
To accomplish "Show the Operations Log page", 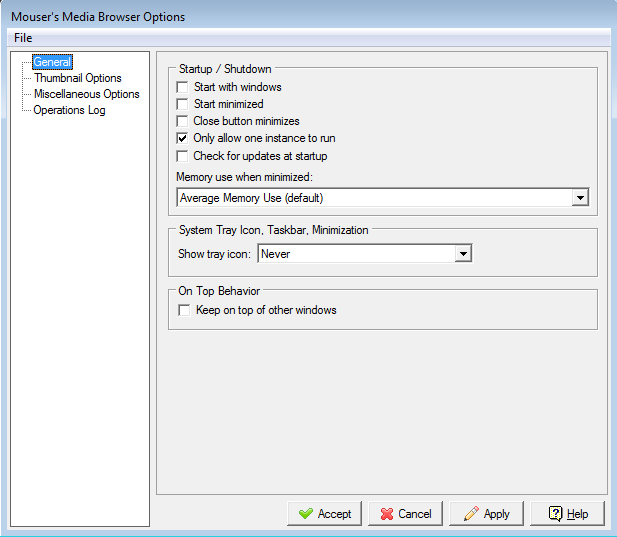I will click(x=69, y=110).
